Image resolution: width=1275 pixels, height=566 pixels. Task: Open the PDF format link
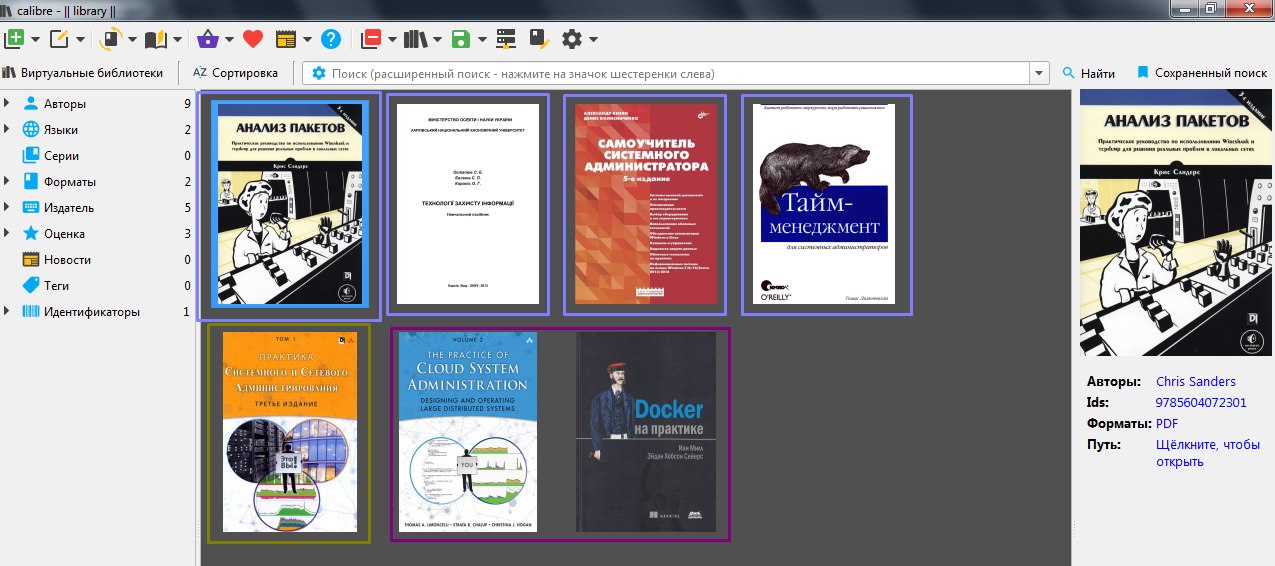point(1167,423)
